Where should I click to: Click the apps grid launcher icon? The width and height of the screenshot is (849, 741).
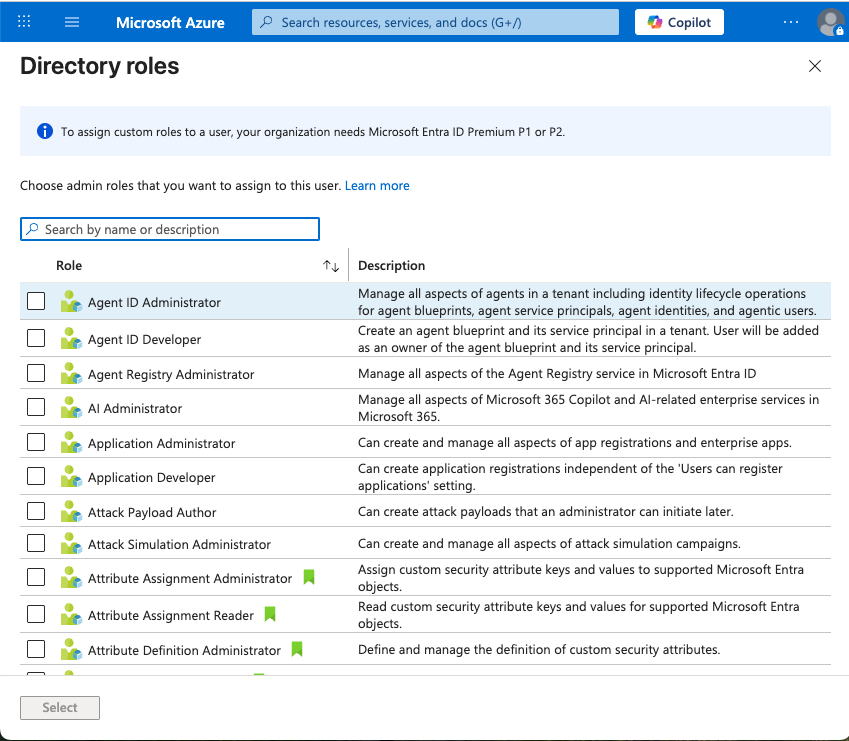(25, 22)
